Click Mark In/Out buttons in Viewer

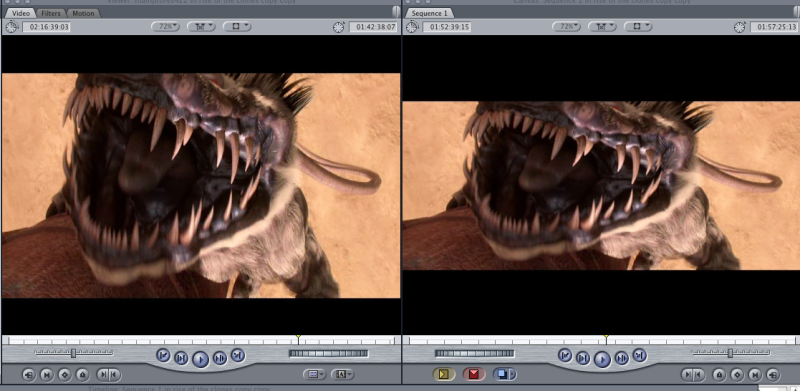point(109,375)
